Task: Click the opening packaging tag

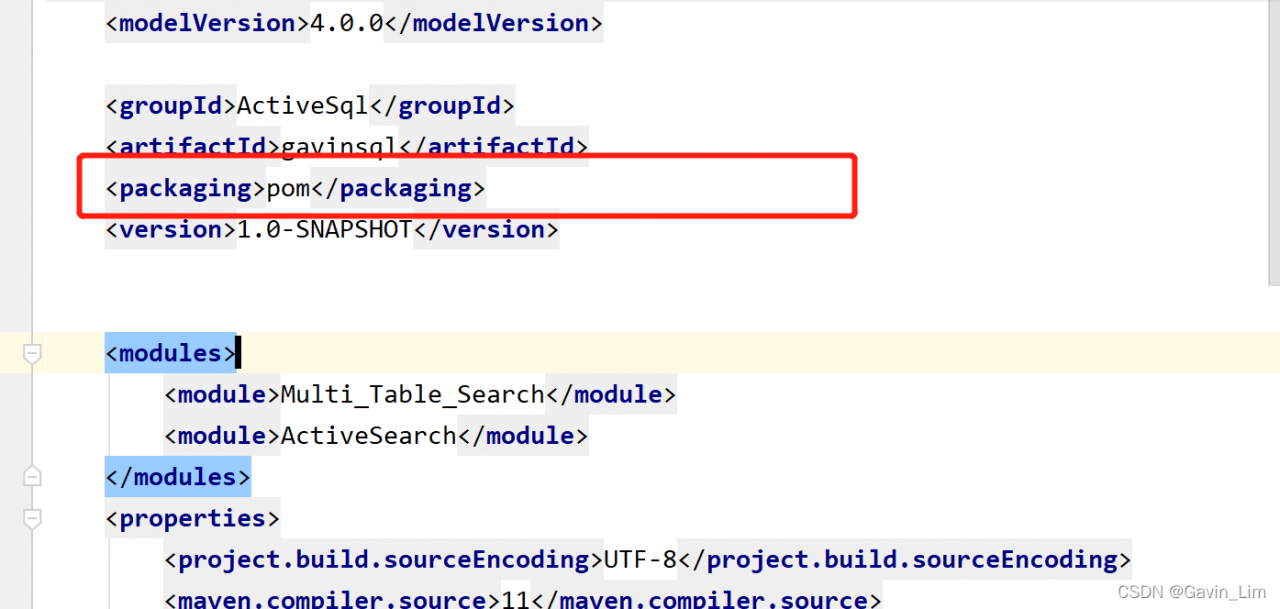Action: click(185, 188)
